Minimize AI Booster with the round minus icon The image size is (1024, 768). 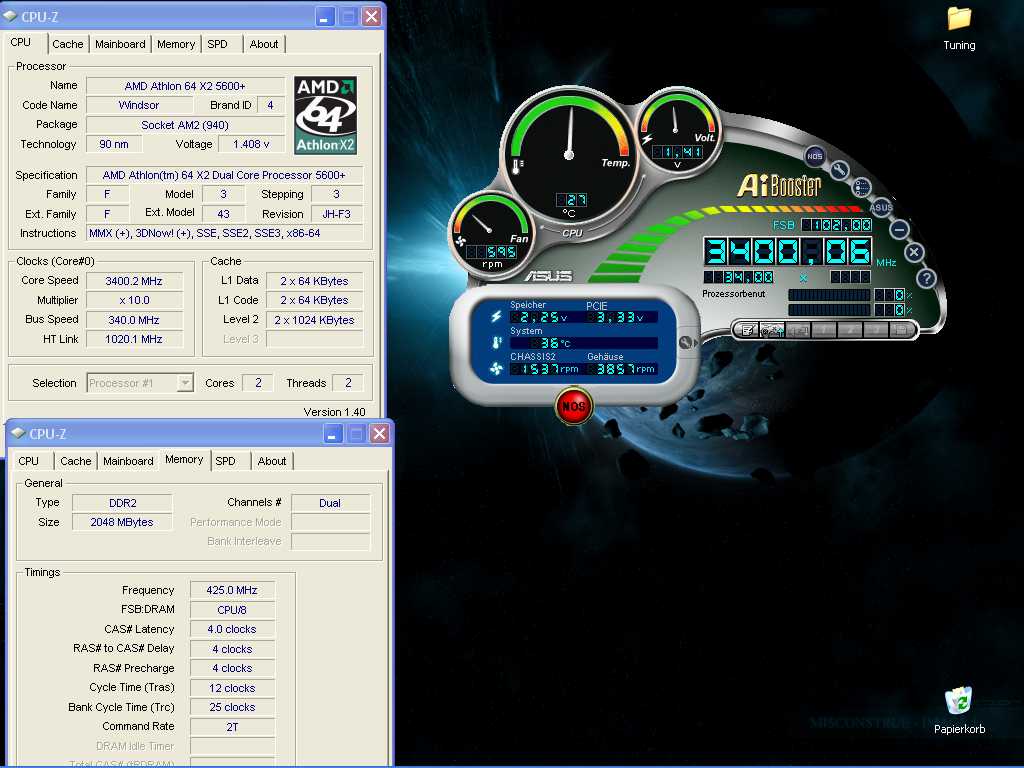899,229
